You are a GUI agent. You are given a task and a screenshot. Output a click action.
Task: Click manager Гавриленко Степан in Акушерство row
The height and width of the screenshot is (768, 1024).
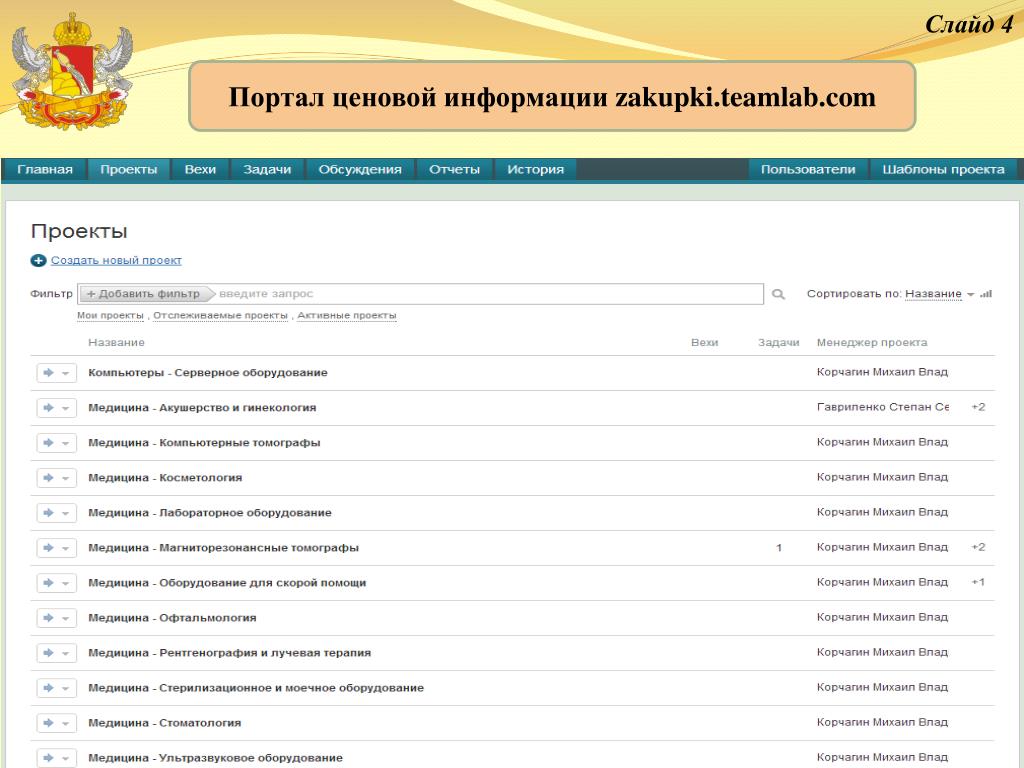[882, 407]
